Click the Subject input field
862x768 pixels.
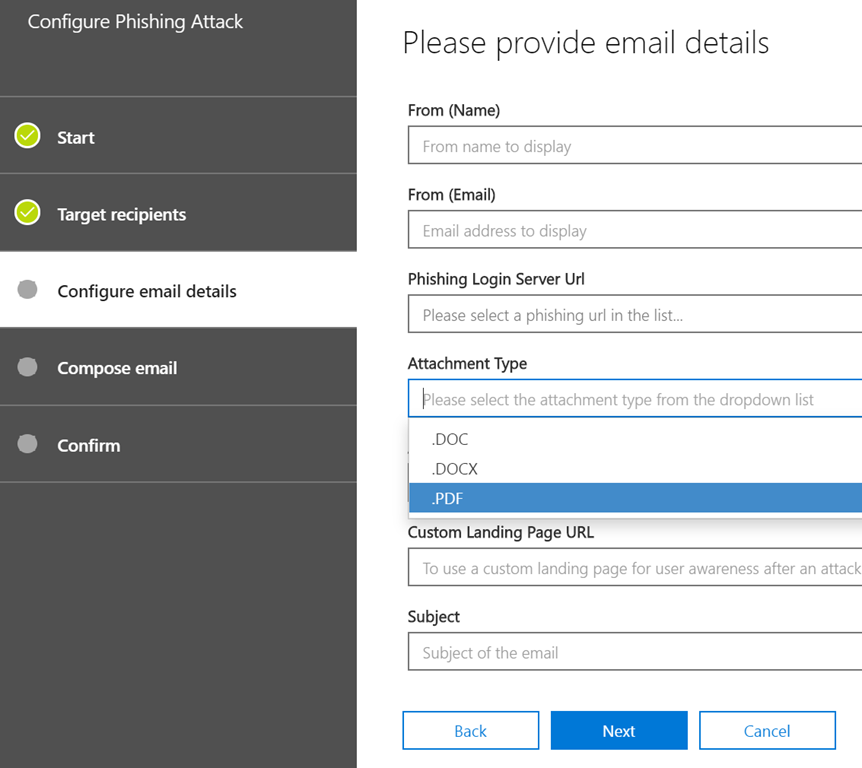pos(635,653)
